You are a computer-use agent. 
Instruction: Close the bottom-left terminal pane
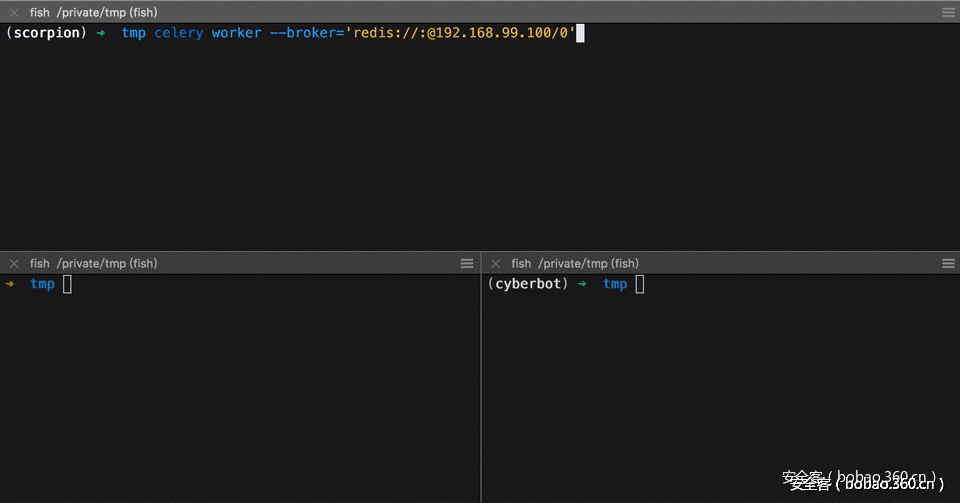(14, 263)
